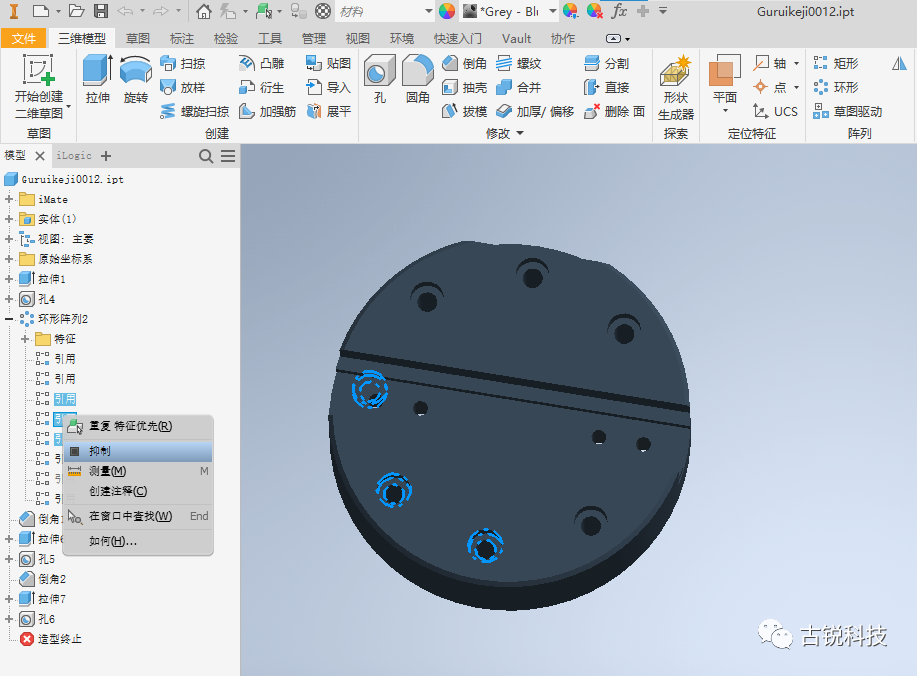Click the 分割 (Split) button
Image resolution: width=917 pixels, height=676 pixels.
point(606,63)
